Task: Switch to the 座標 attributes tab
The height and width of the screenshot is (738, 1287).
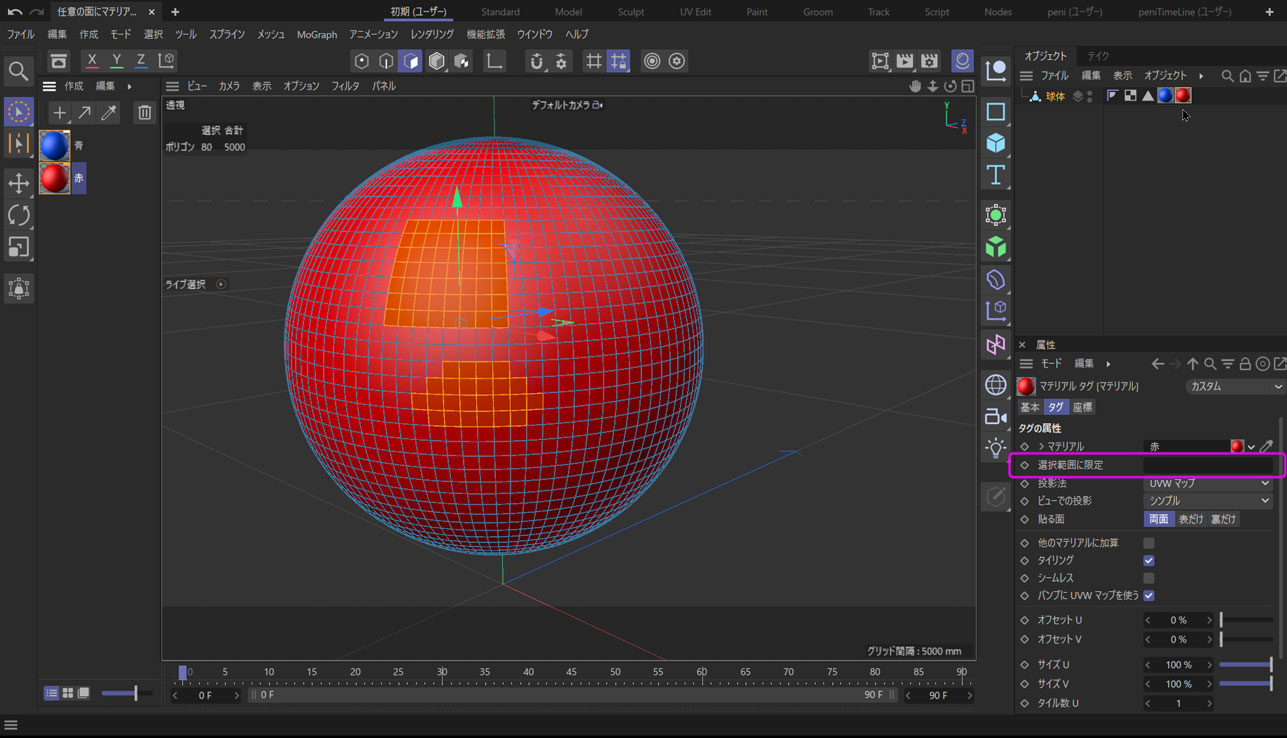Action: click(x=1082, y=407)
